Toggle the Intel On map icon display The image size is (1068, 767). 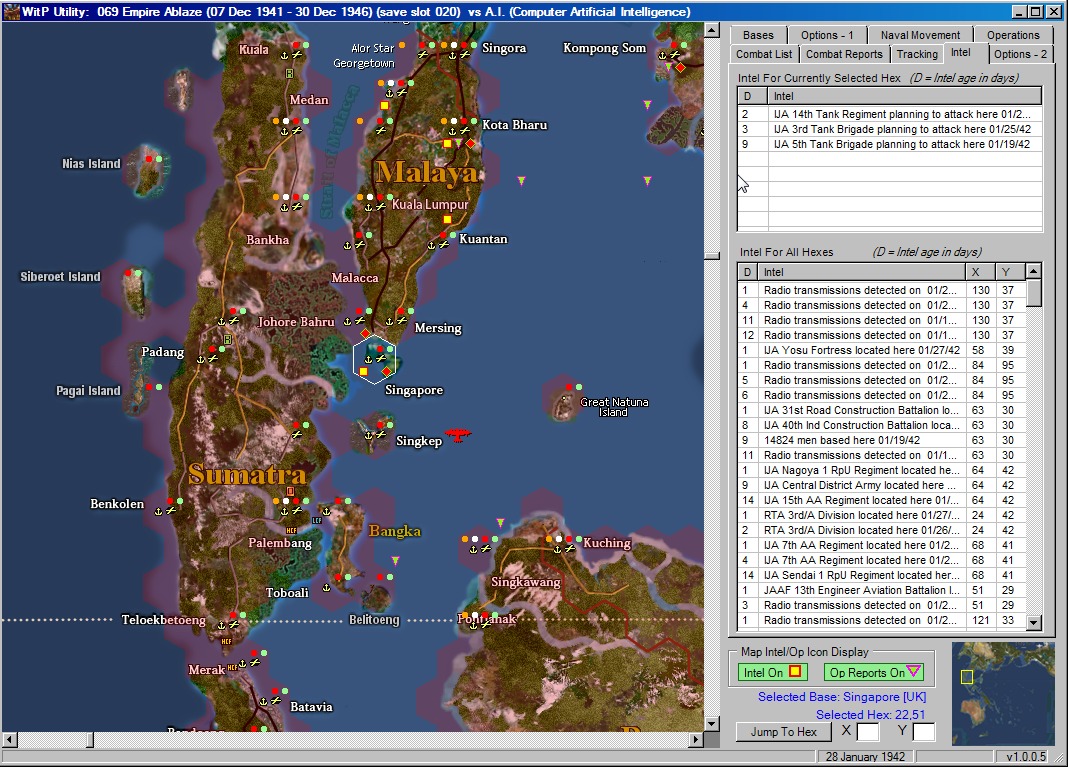pos(772,672)
